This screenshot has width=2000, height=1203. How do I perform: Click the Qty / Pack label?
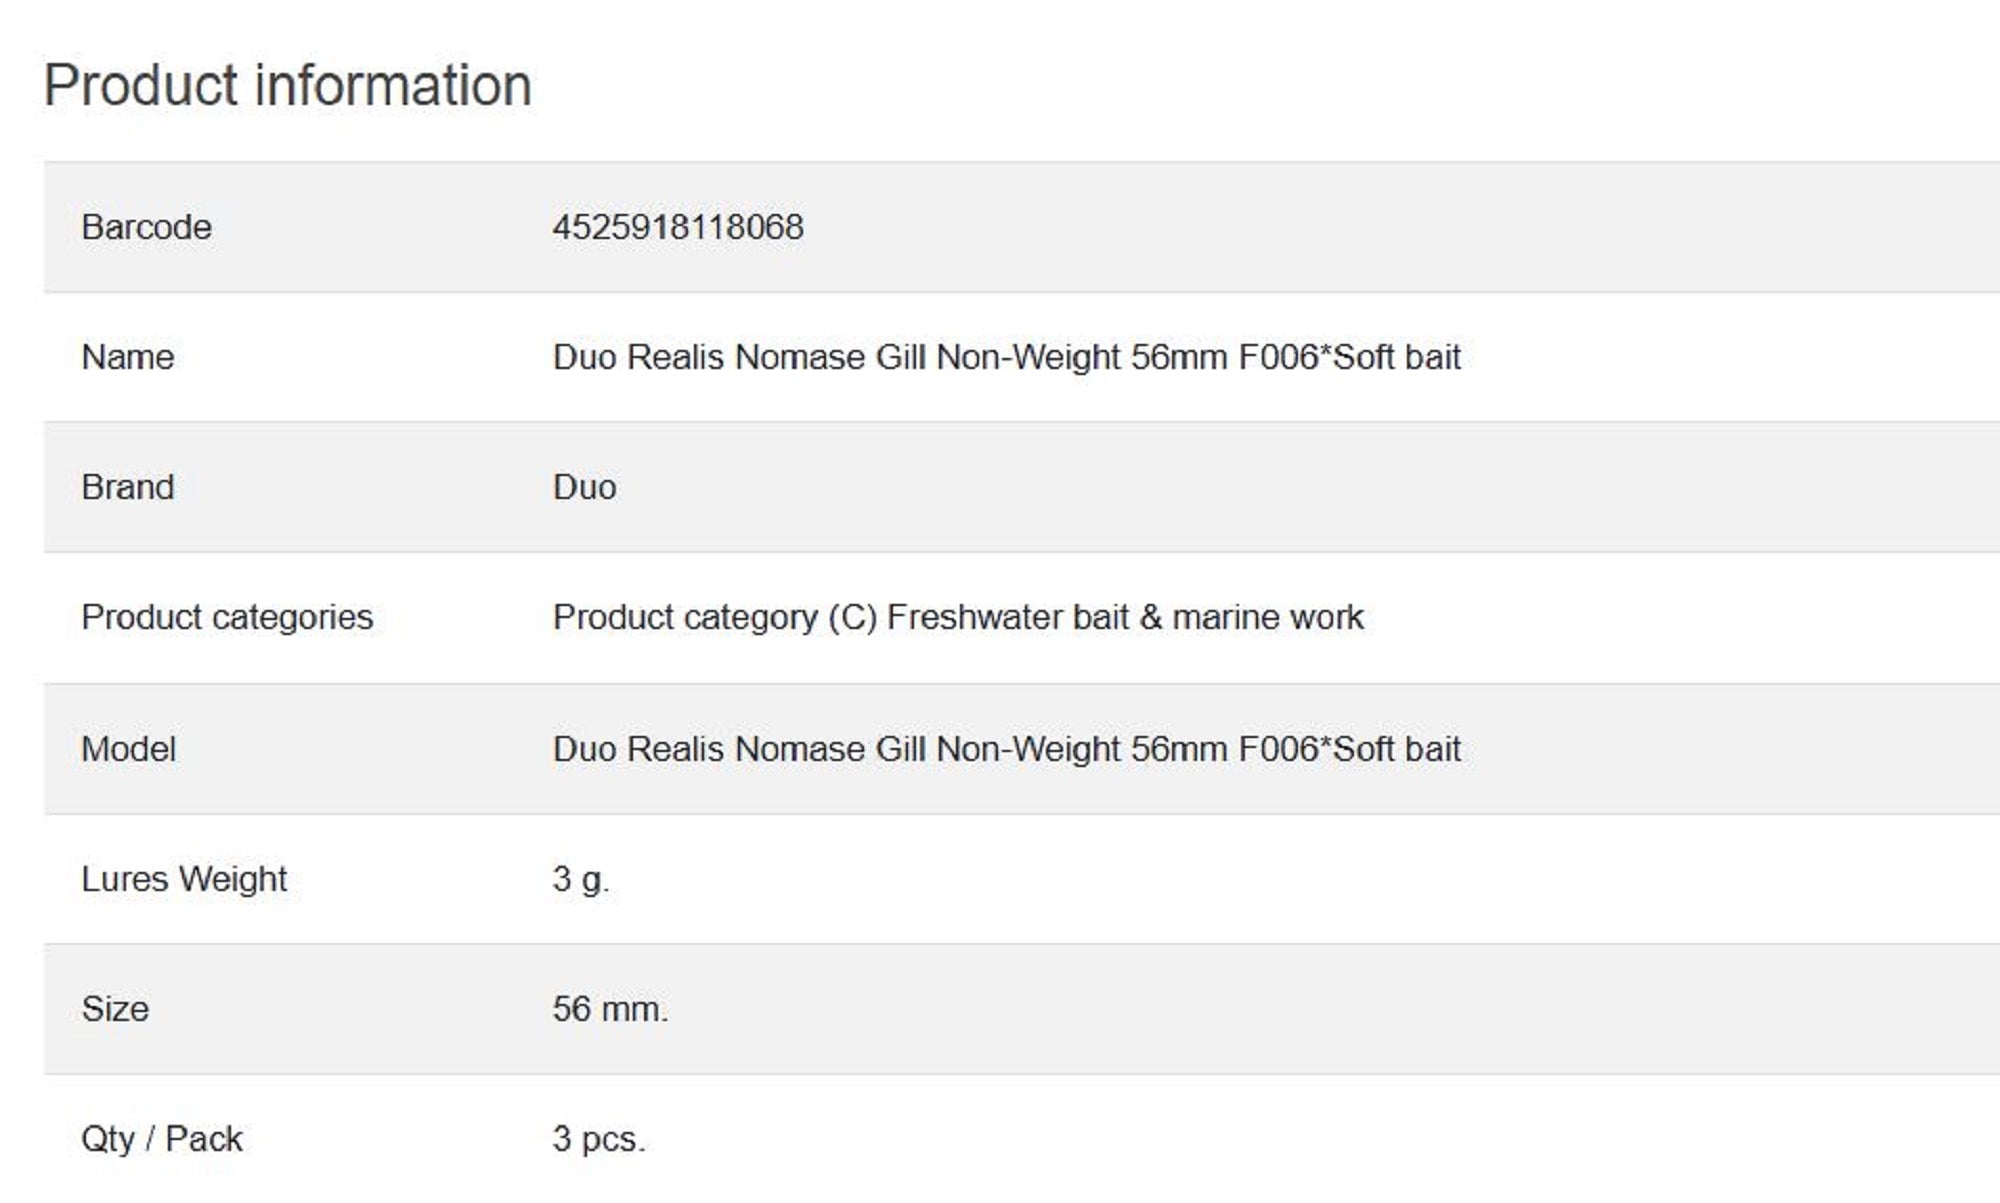pos(162,1139)
